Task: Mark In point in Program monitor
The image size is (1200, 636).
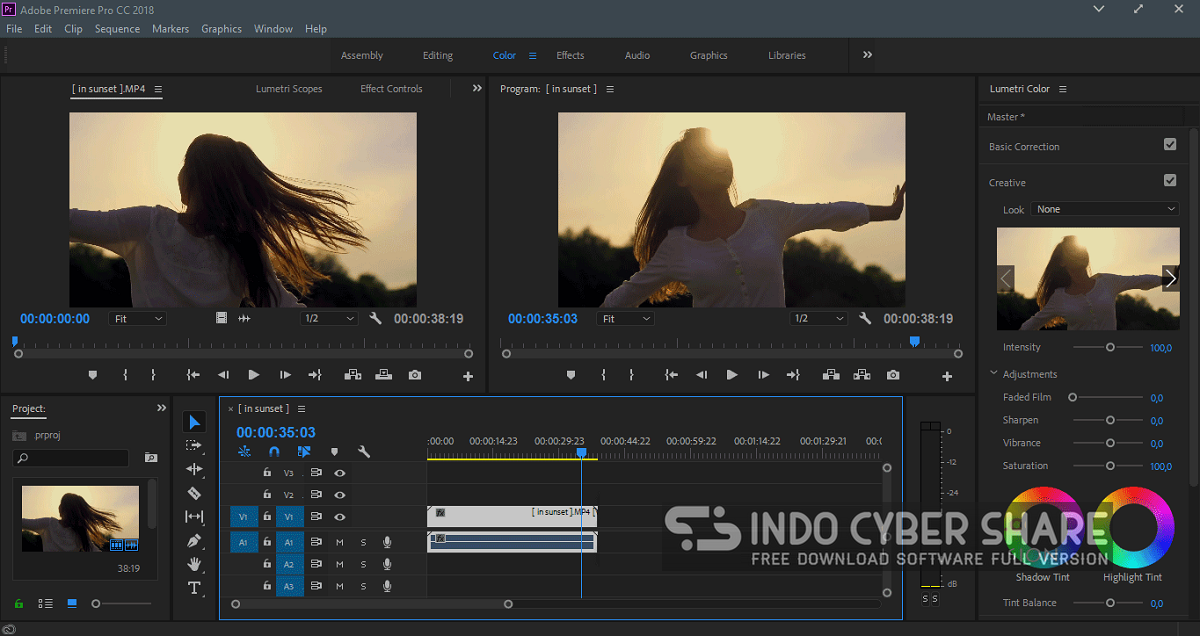Action: point(604,375)
